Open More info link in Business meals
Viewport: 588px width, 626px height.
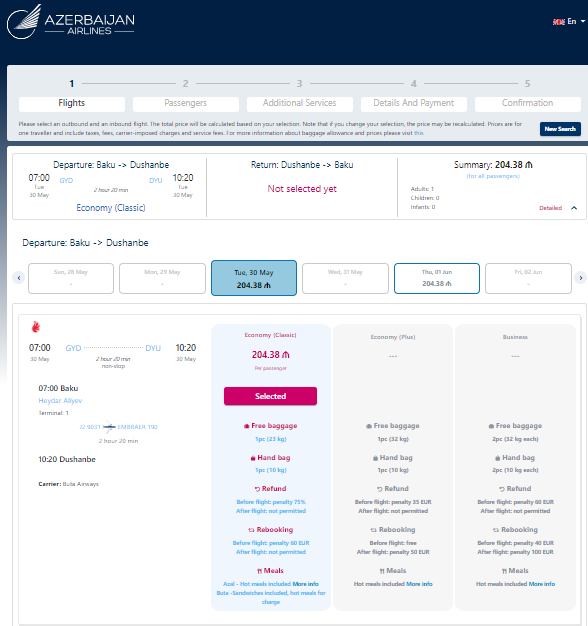click(542, 584)
